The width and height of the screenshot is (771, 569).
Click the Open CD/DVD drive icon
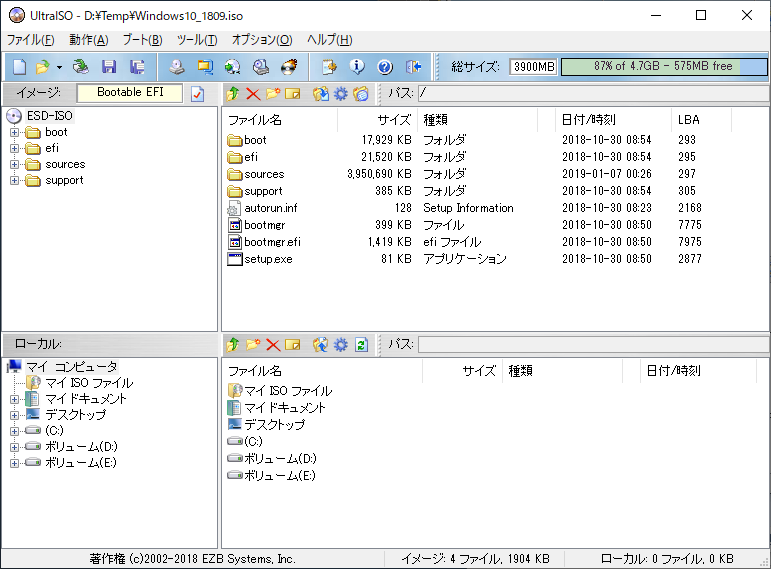[x=81, y=66]
